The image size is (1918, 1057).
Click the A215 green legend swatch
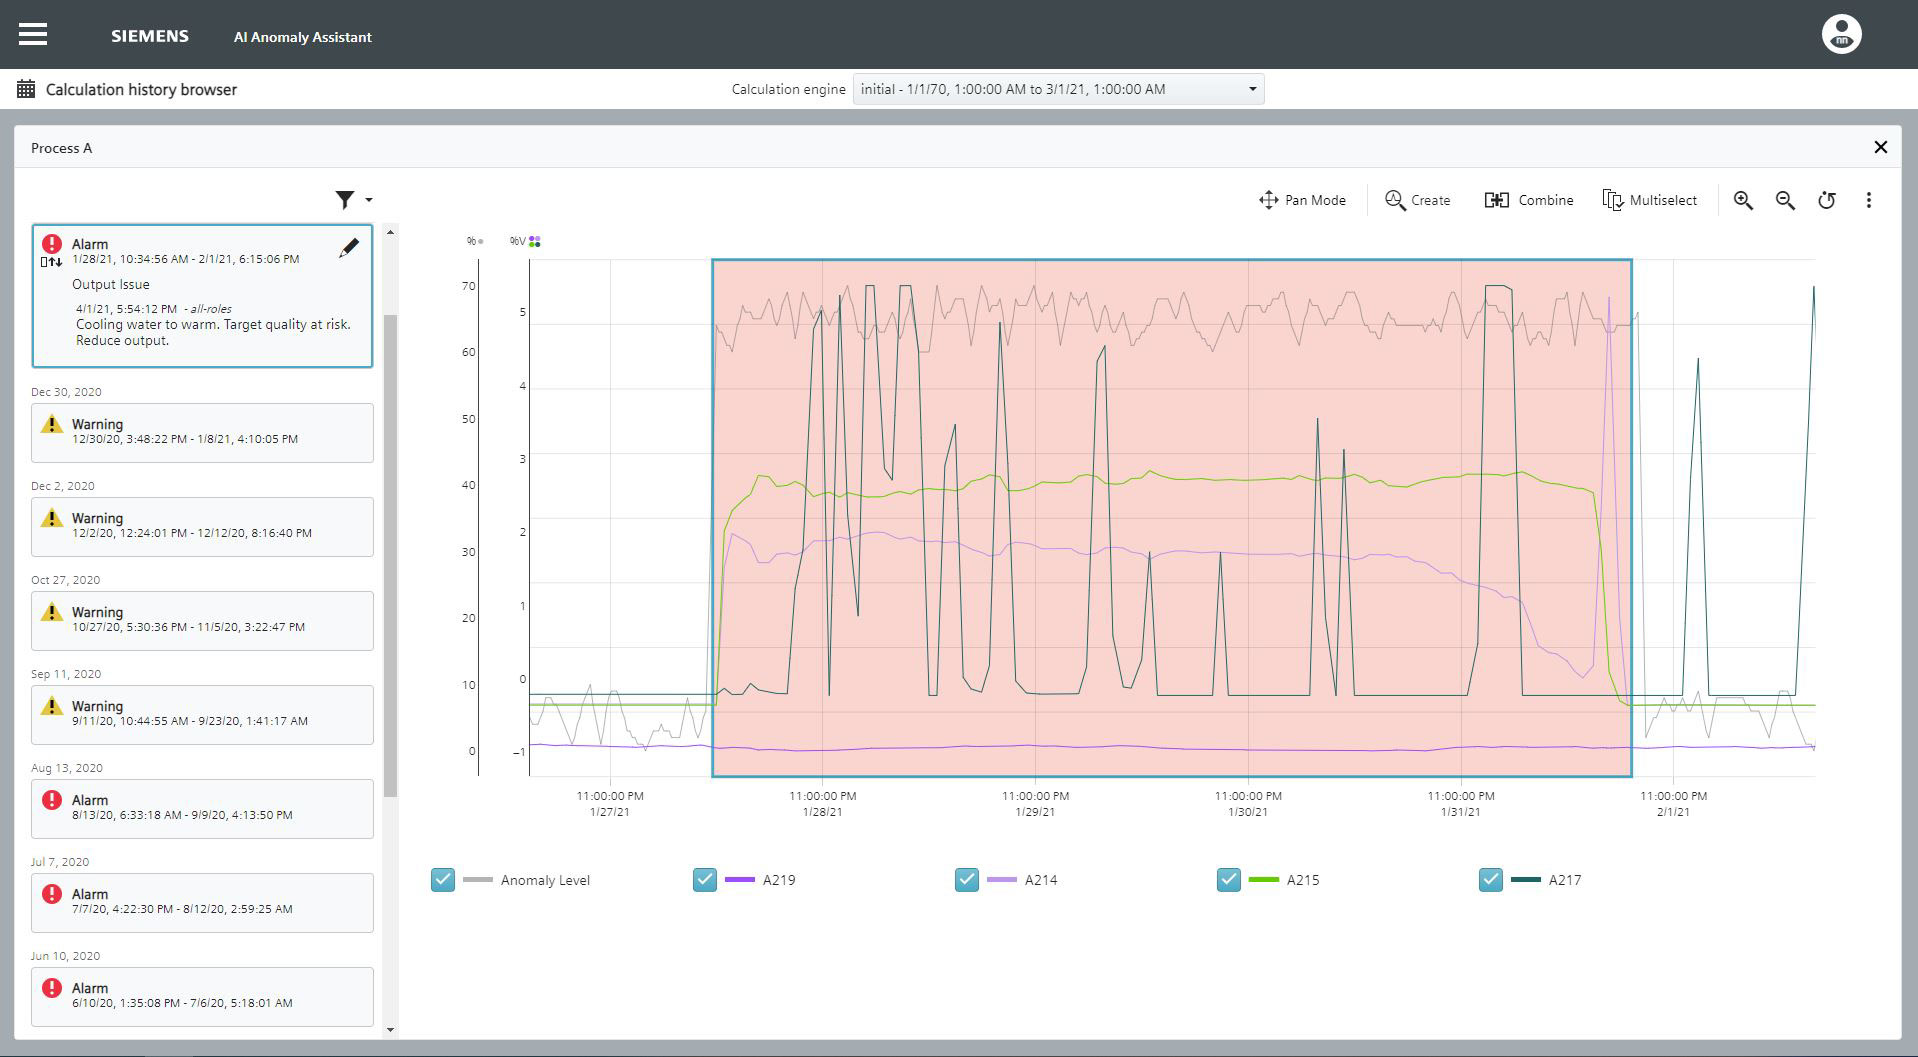pos(1264,880)
